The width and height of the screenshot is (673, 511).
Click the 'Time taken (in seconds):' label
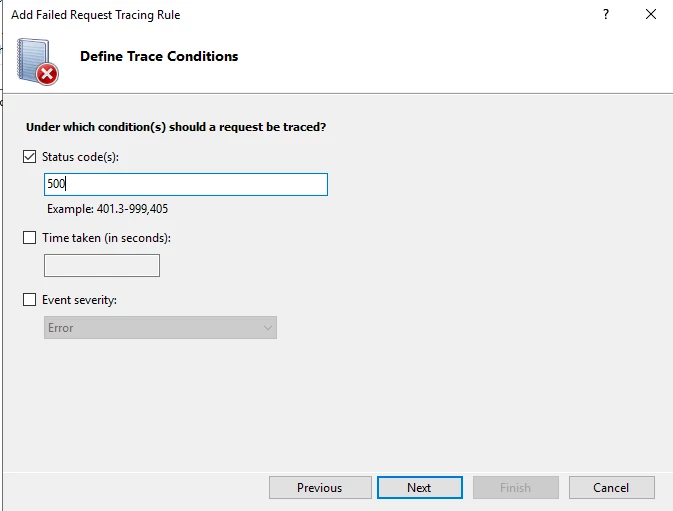(x=106, y=238)
